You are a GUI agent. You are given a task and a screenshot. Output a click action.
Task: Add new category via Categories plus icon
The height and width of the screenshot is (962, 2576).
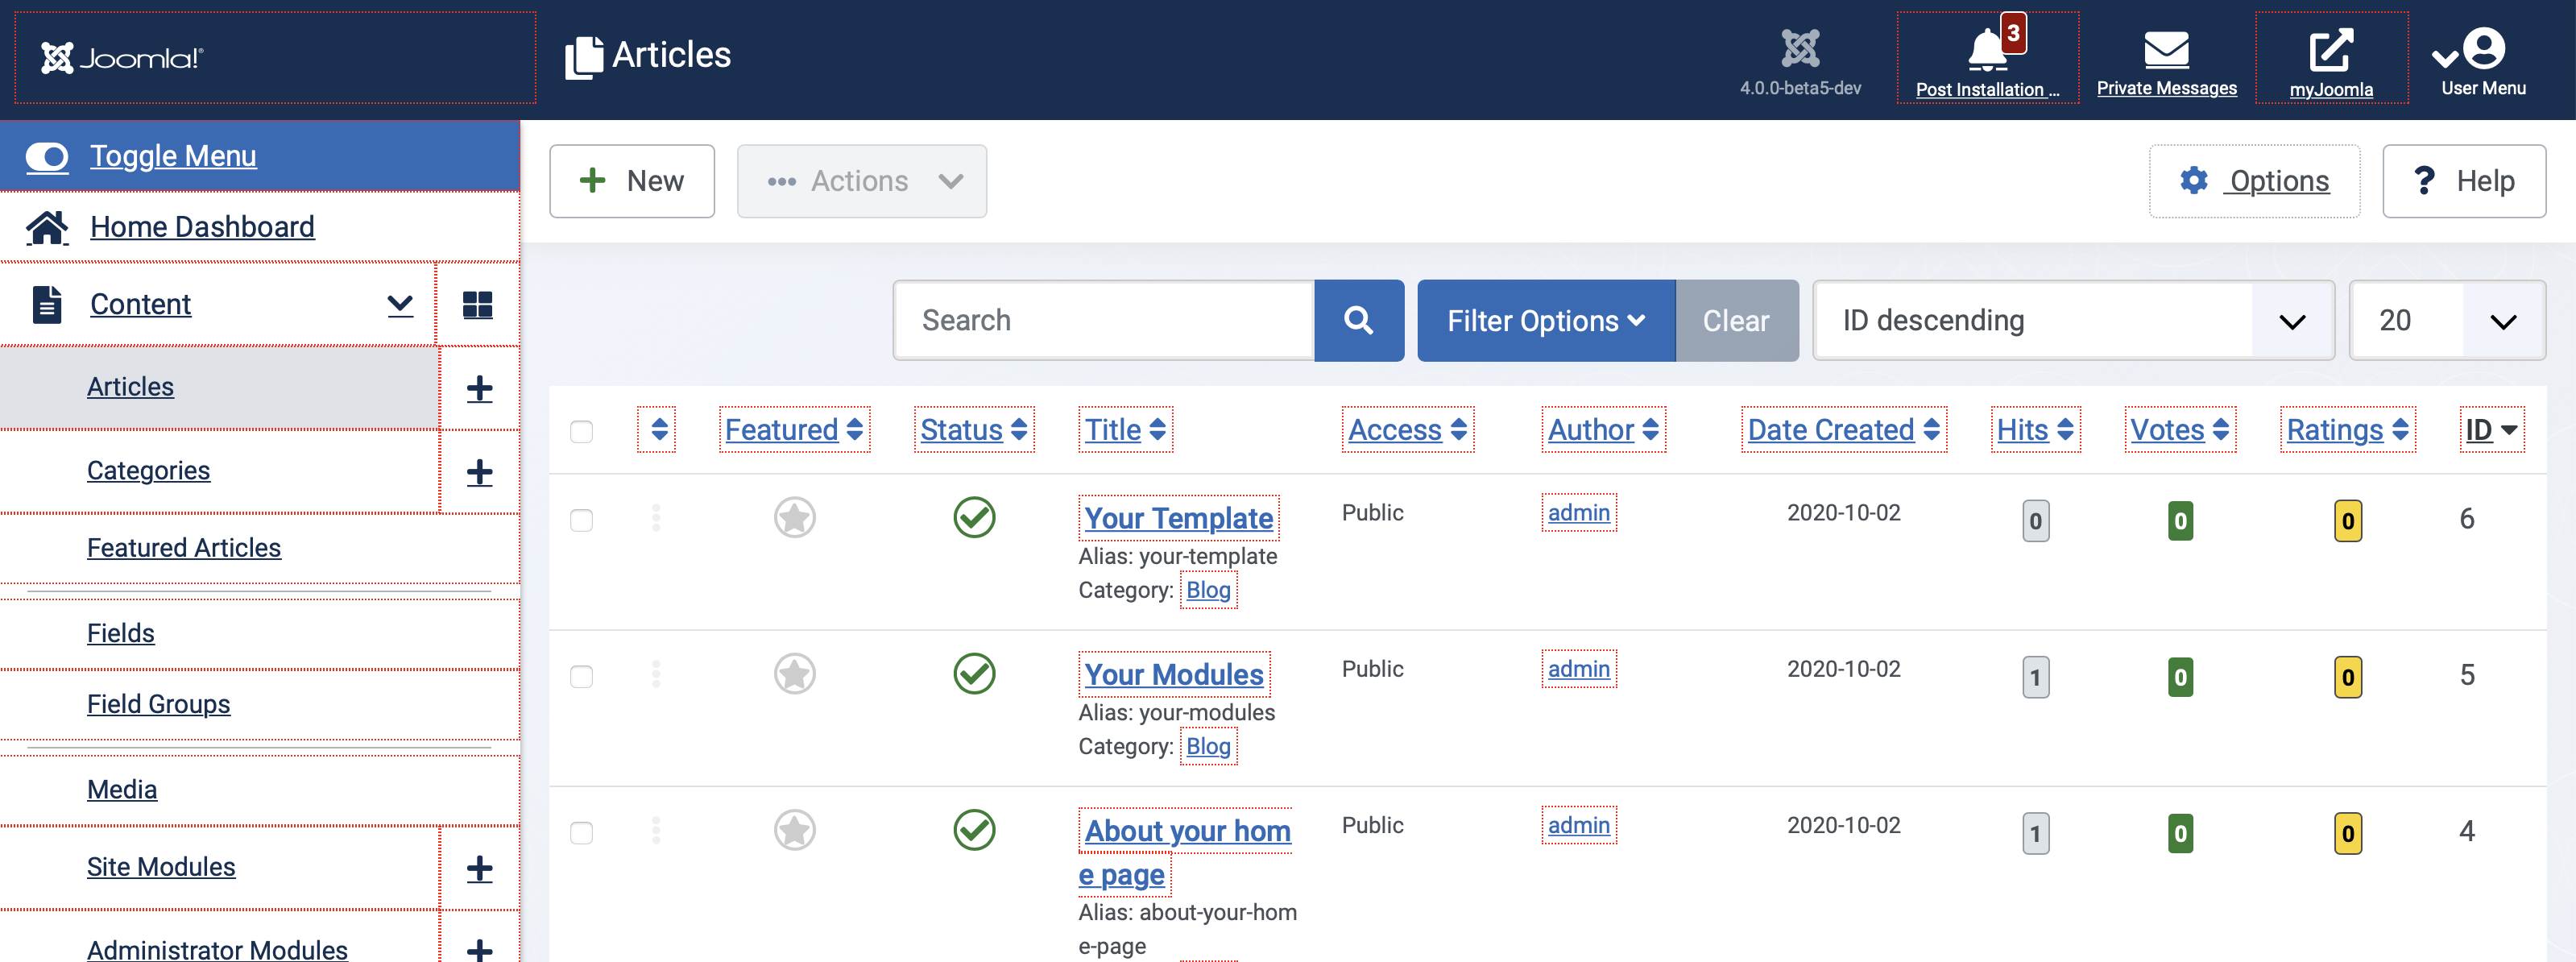tap(479, 472)
